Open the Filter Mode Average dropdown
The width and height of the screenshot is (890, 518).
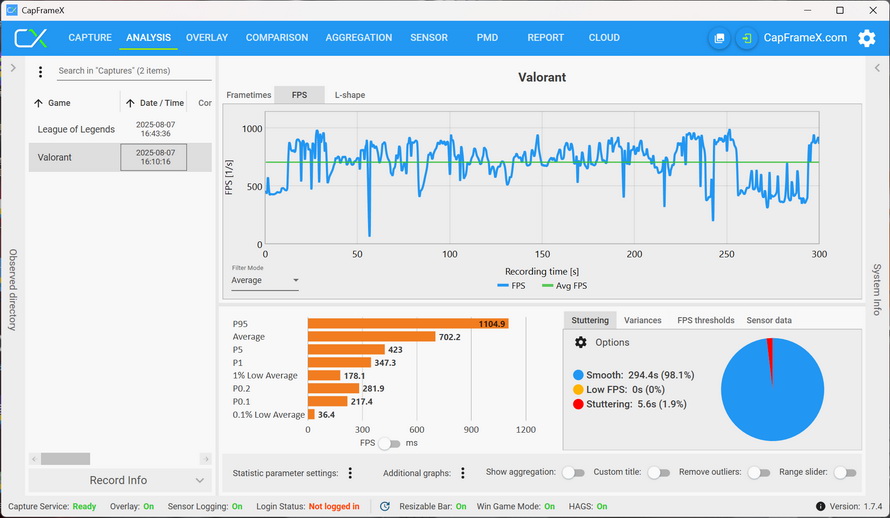[265, 281]
